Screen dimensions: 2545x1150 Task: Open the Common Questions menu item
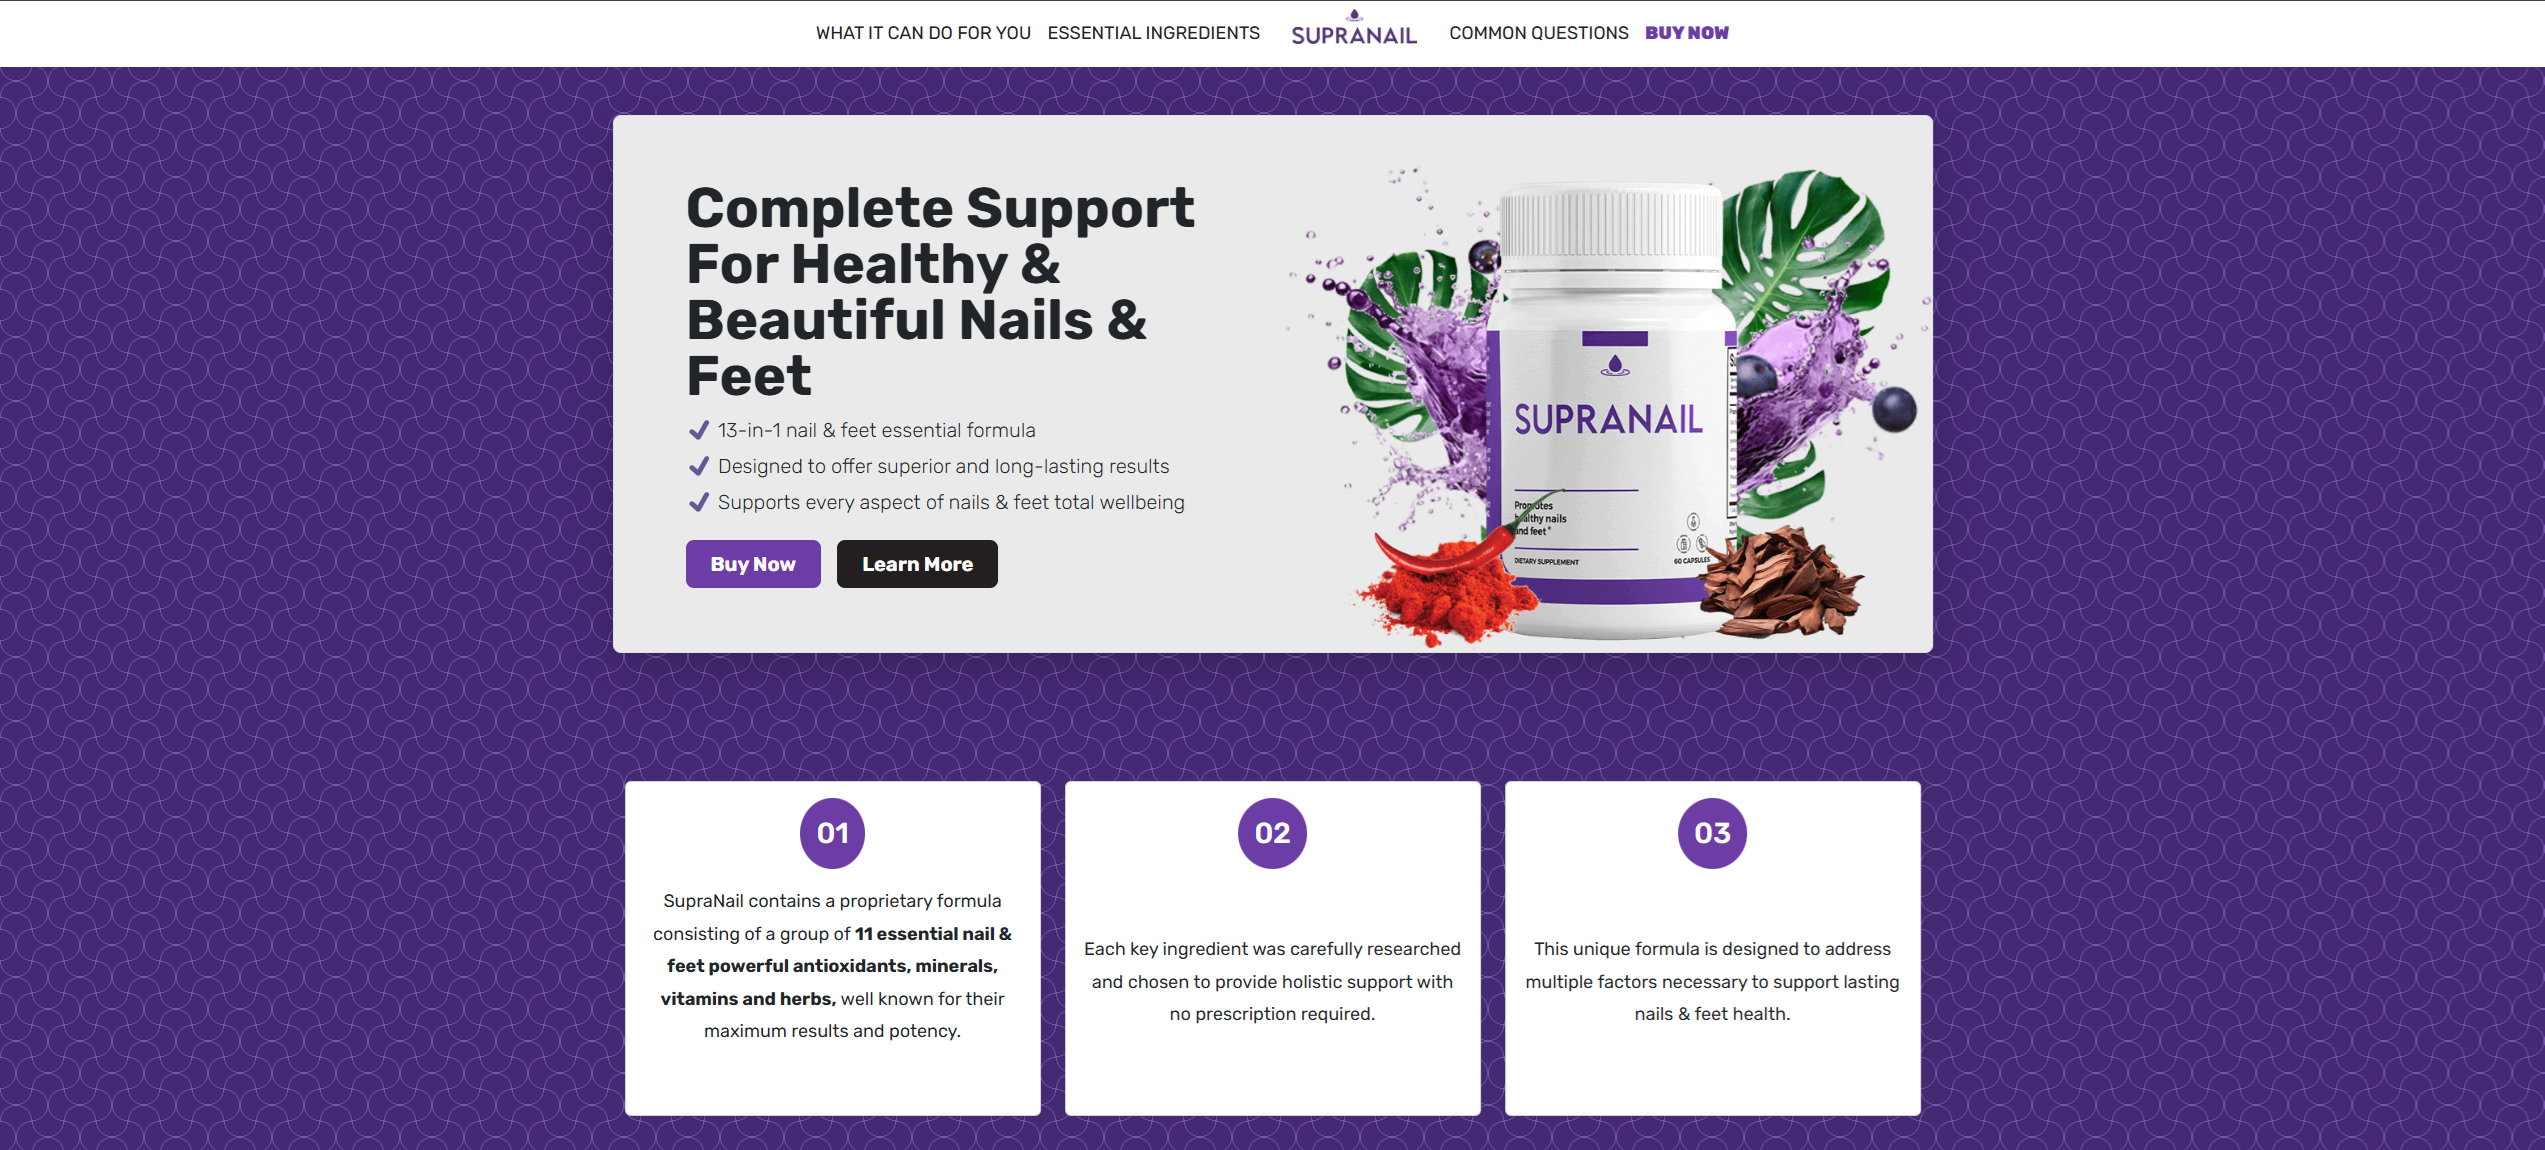(x=1538, y=33)
